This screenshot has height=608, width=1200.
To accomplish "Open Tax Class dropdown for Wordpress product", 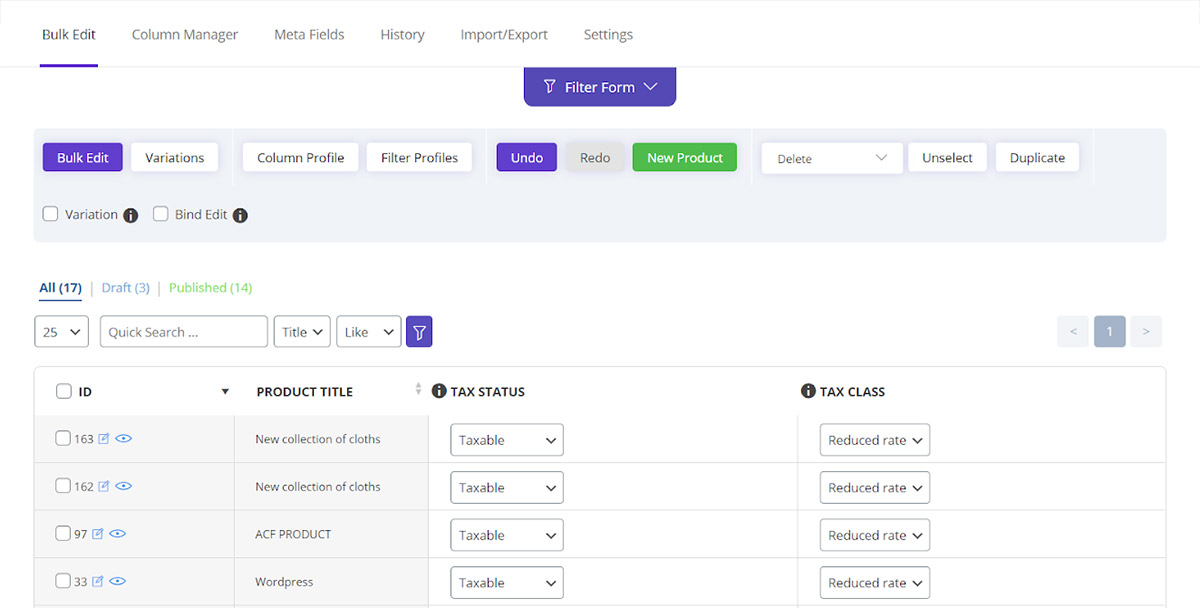I will tap(875, 583).
